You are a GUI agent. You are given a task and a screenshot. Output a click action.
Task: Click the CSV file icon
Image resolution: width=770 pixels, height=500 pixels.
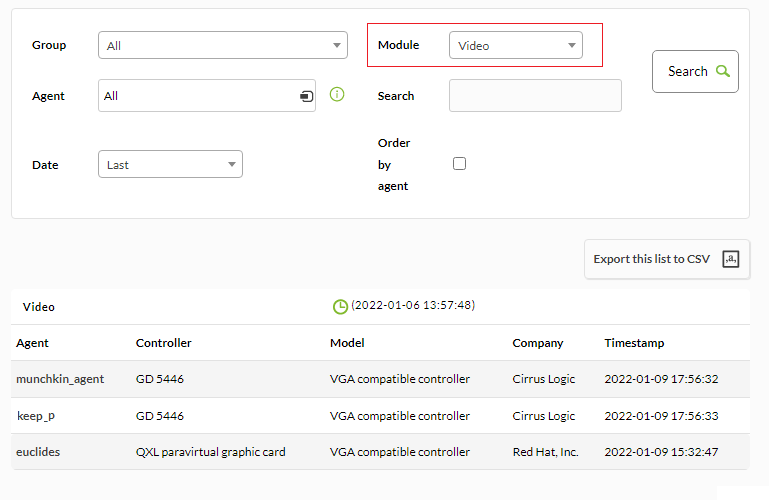point(730,259)
